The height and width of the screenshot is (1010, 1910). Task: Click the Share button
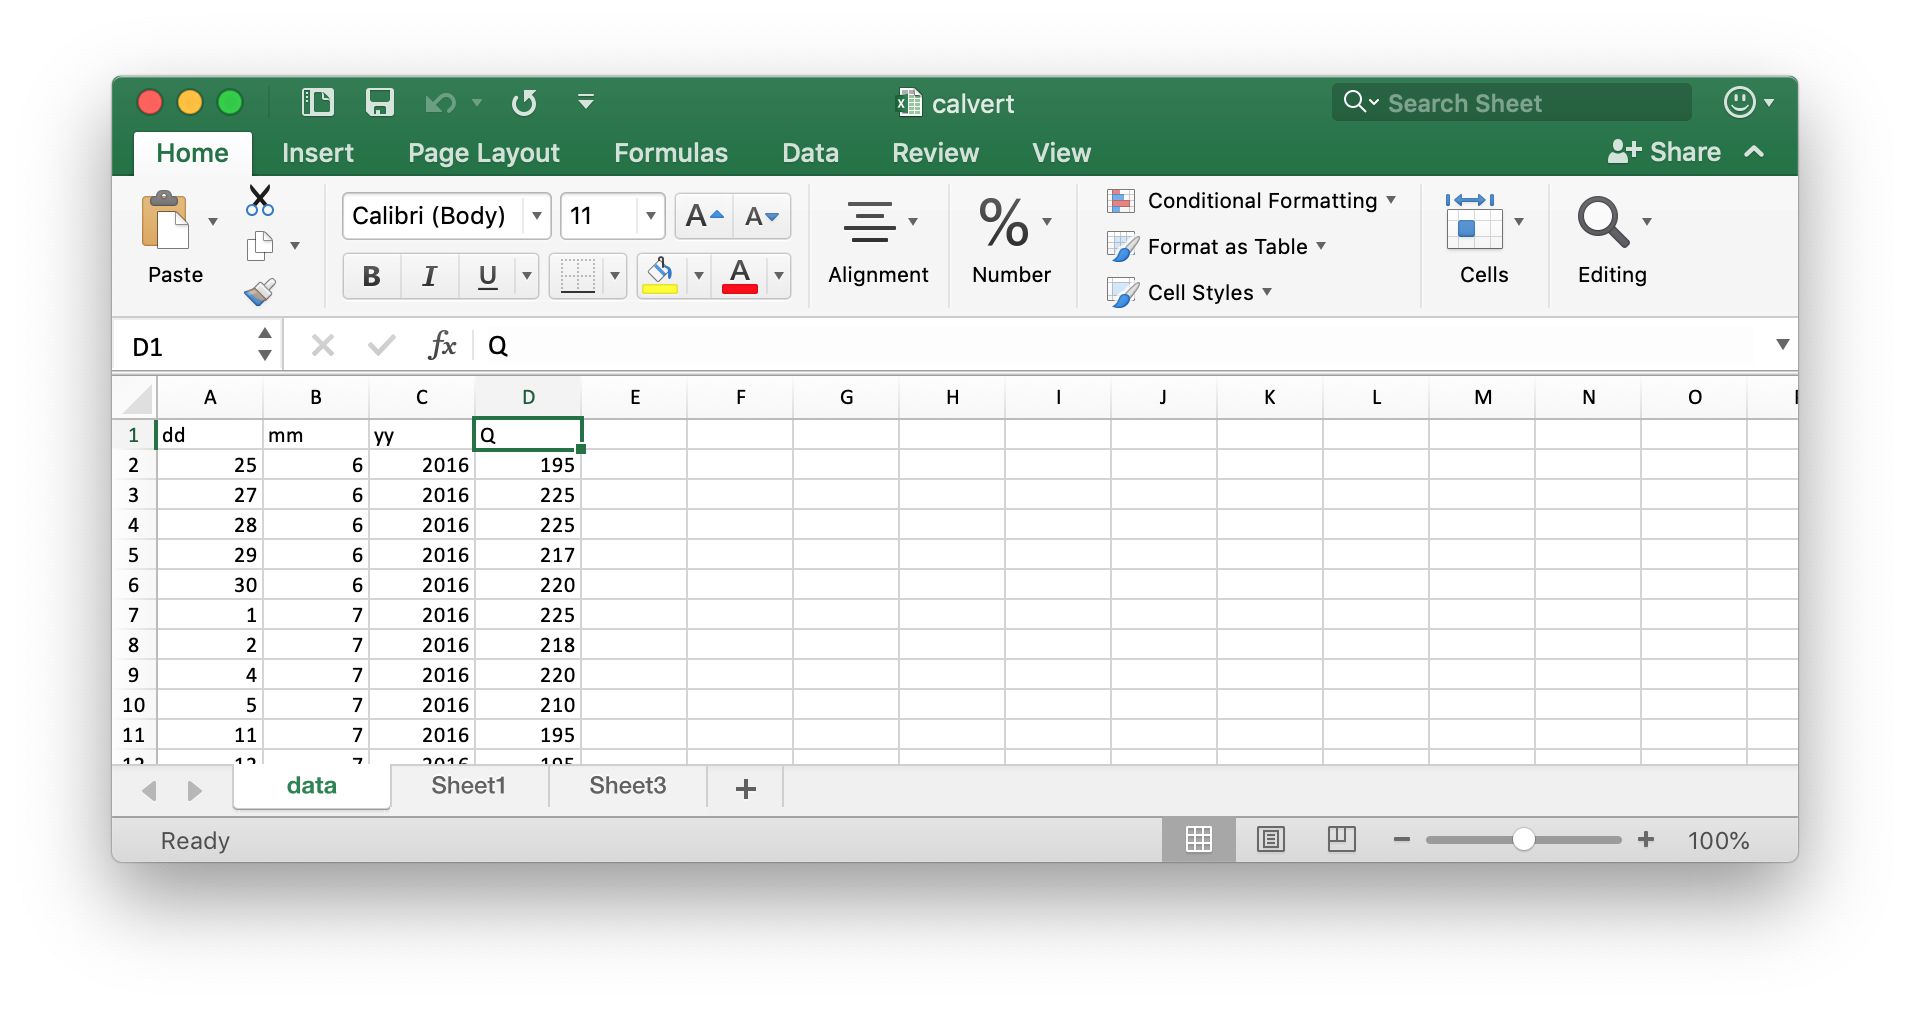click(x=1665, y=152)
